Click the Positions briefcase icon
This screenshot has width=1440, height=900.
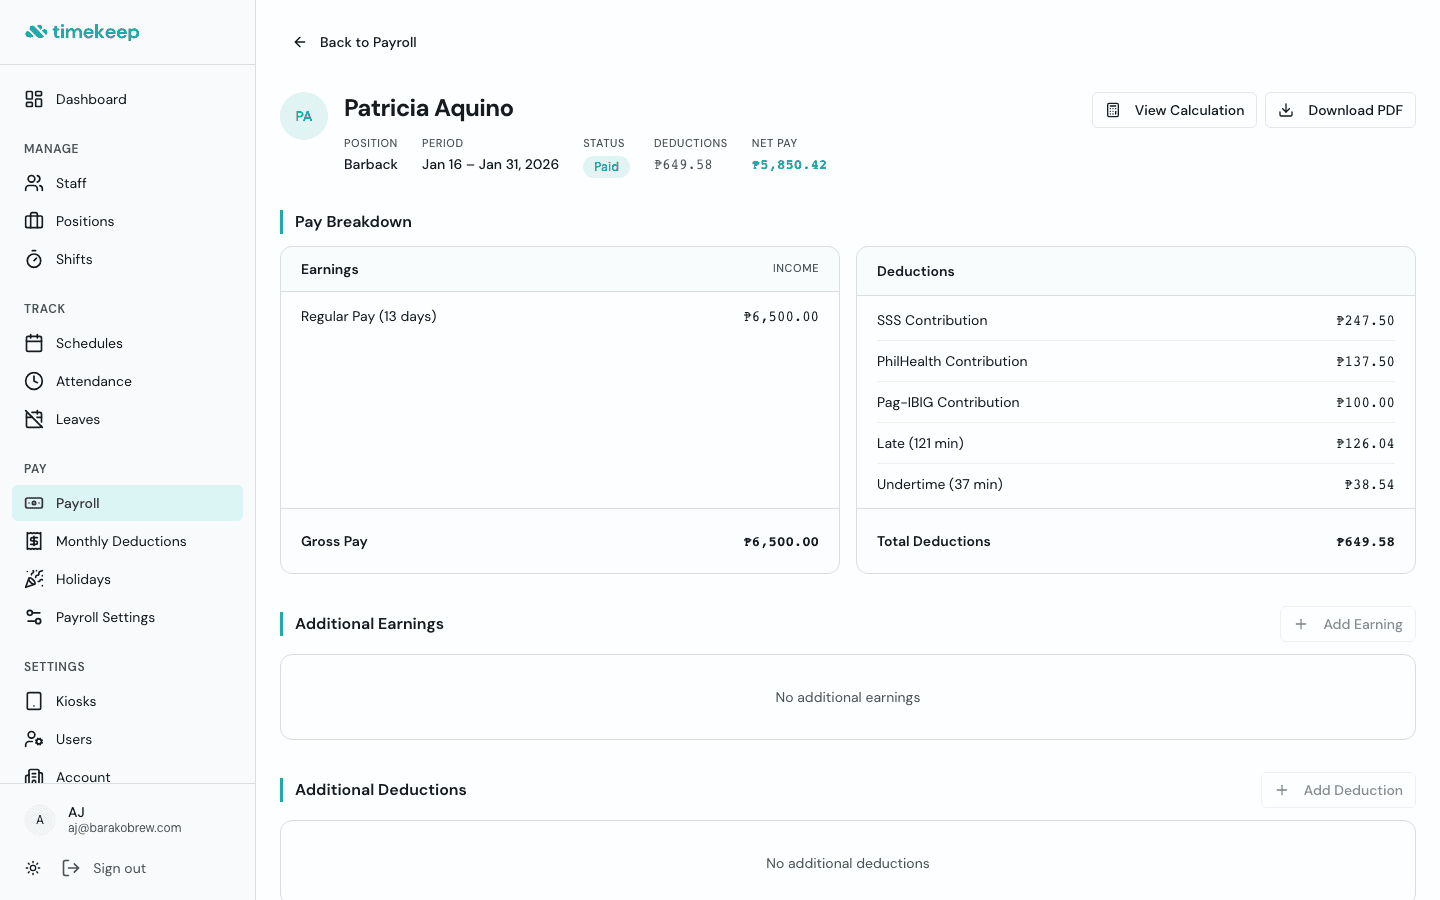[33, 221]
